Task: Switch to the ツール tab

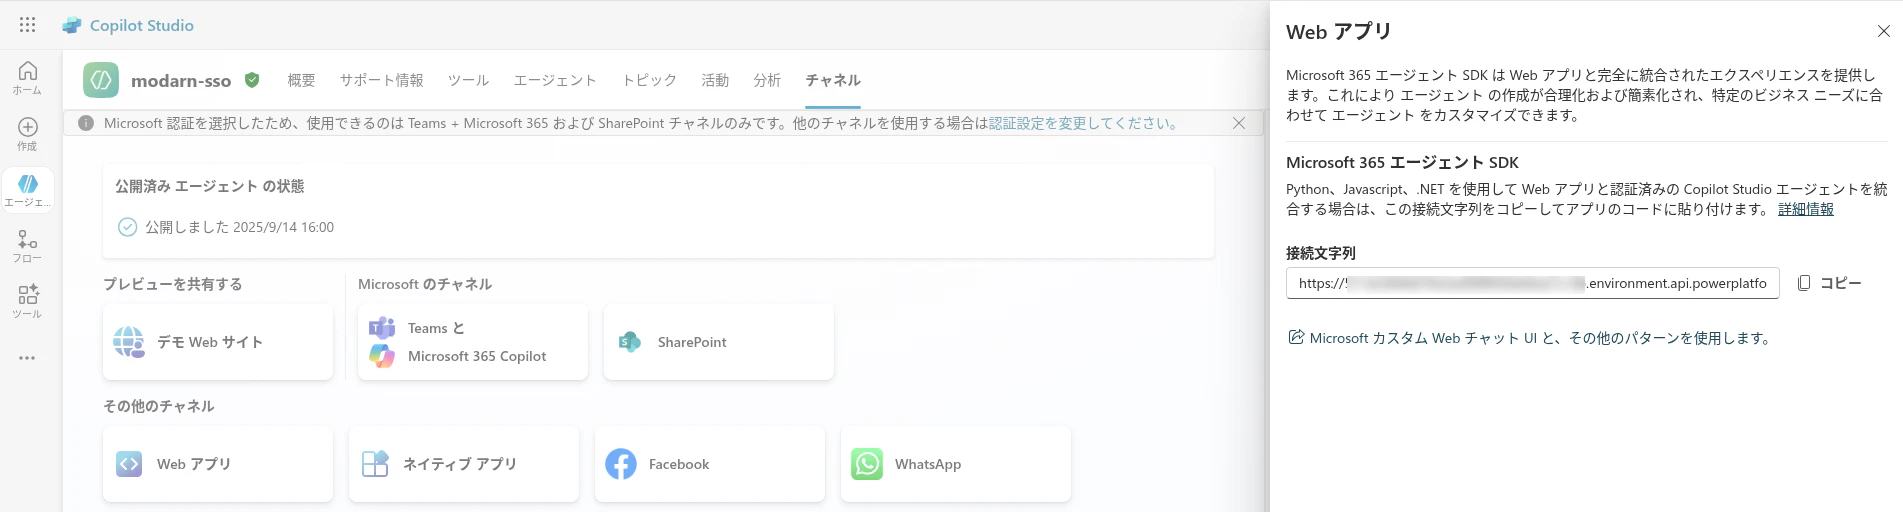Action: [x=468, y=80]
